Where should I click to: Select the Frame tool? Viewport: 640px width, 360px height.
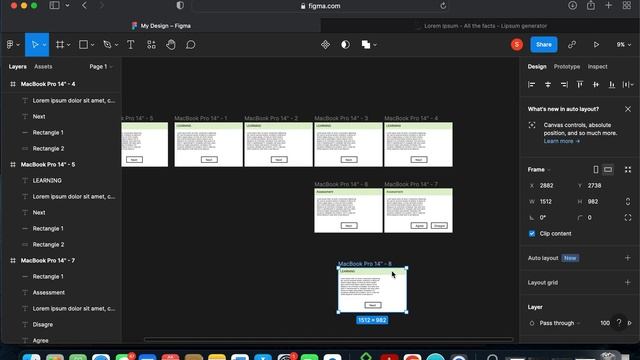[x=60, y=44]
